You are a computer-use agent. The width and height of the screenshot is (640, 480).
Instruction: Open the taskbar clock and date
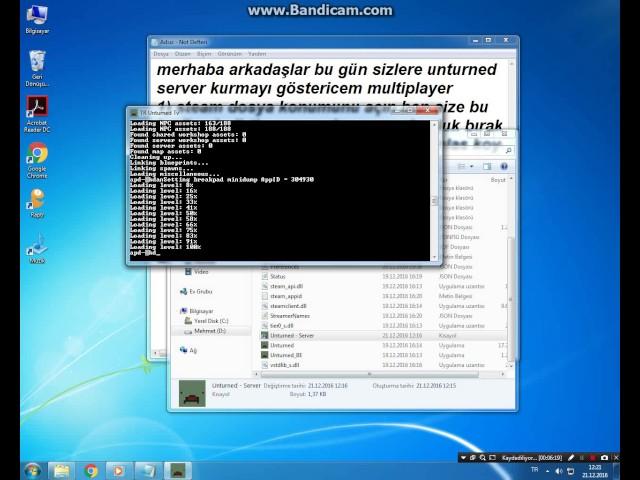(595, 471)
